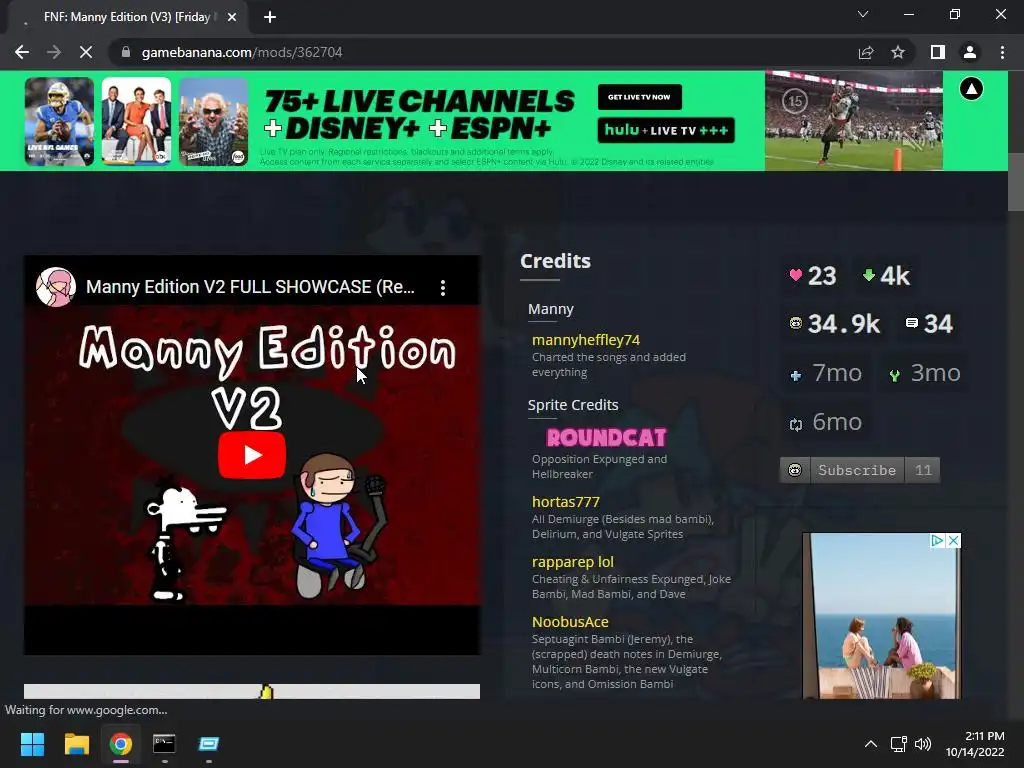Select the FNF: Manny Edition (V3) tab
1024x768 pixels.
tap(127, 17)
